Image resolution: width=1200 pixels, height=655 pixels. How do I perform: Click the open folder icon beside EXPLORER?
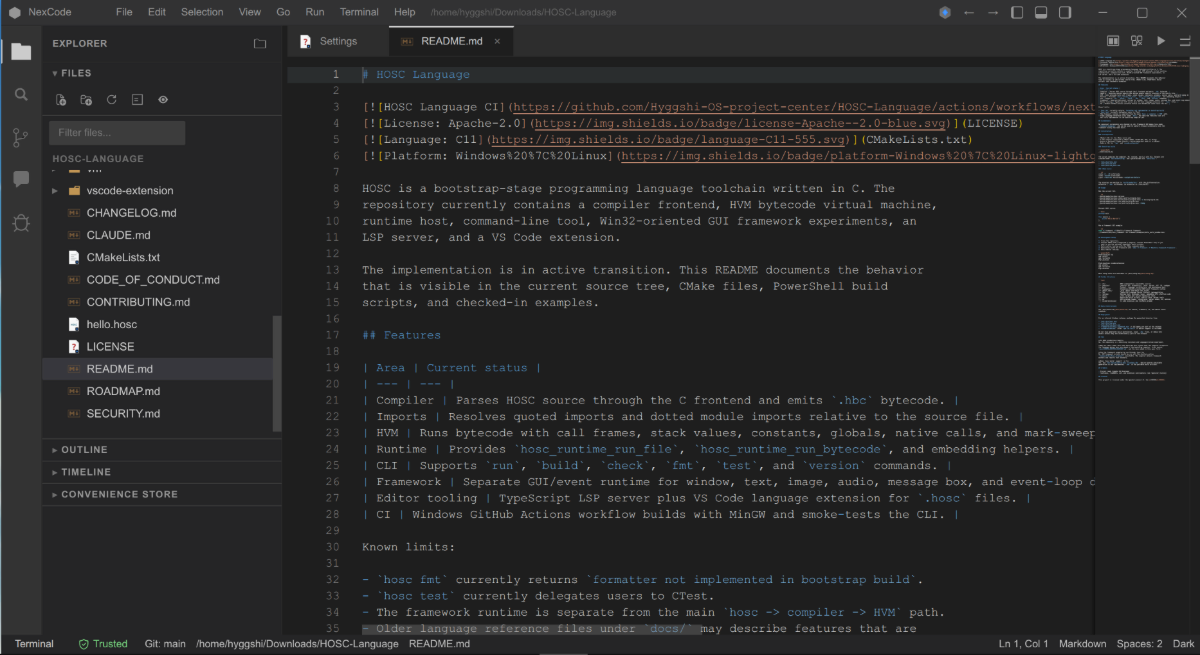pos(260,44)
